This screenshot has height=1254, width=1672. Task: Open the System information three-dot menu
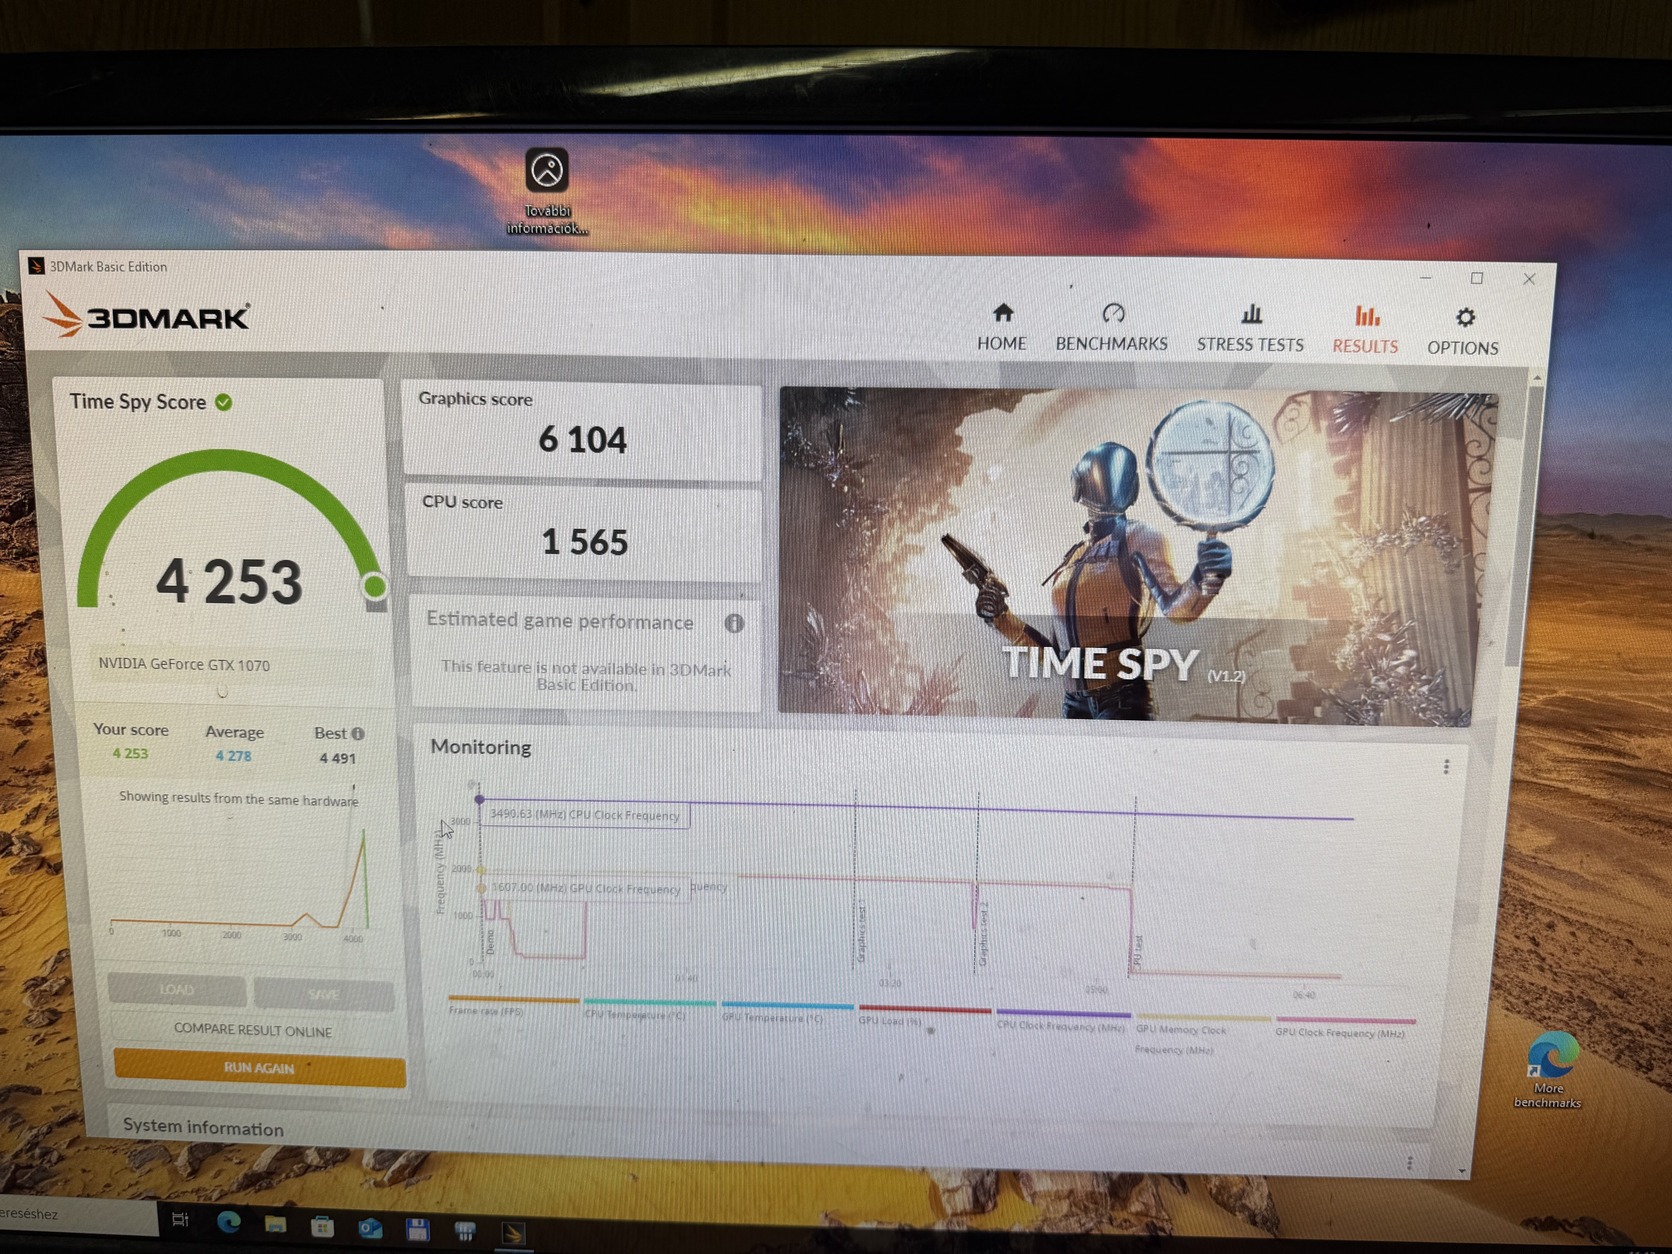pos(1410,1163)
